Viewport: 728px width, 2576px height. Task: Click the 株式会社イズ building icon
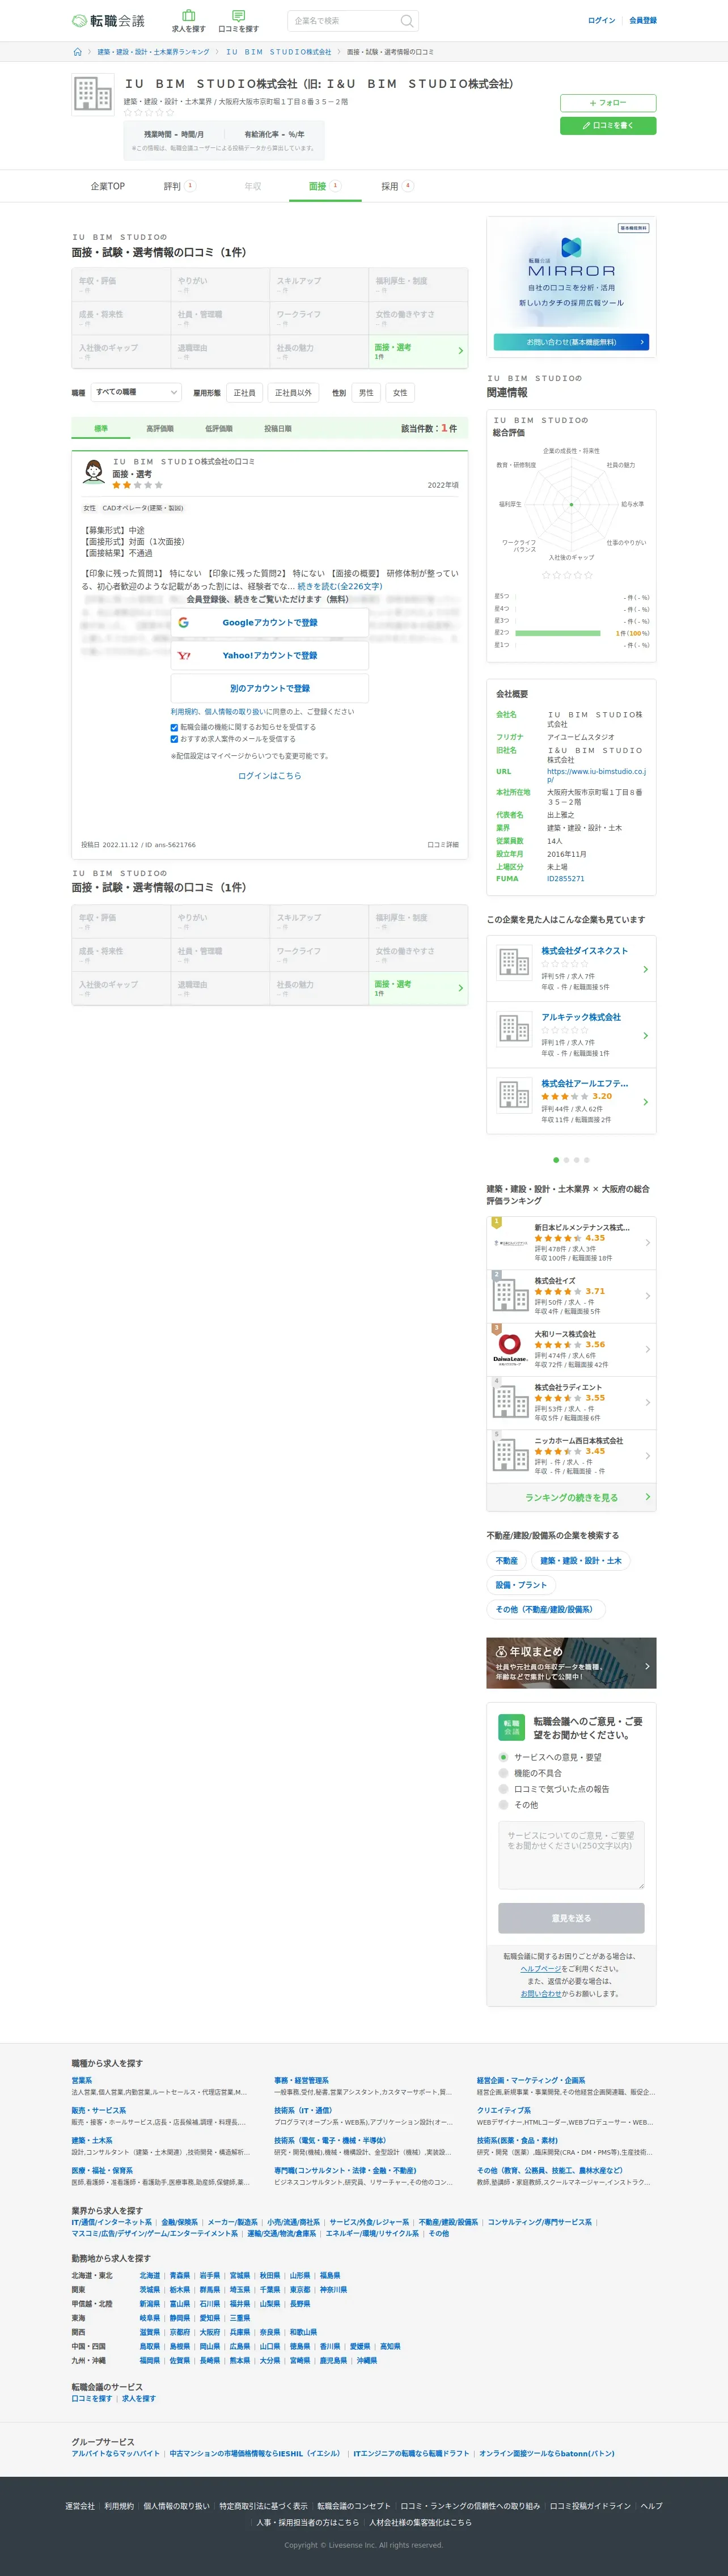[x=510, y=1296]
